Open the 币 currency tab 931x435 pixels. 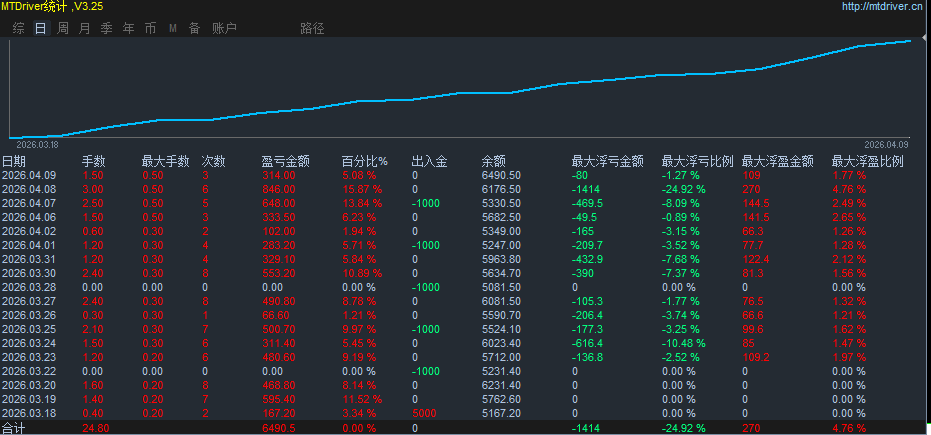point(151,28)
